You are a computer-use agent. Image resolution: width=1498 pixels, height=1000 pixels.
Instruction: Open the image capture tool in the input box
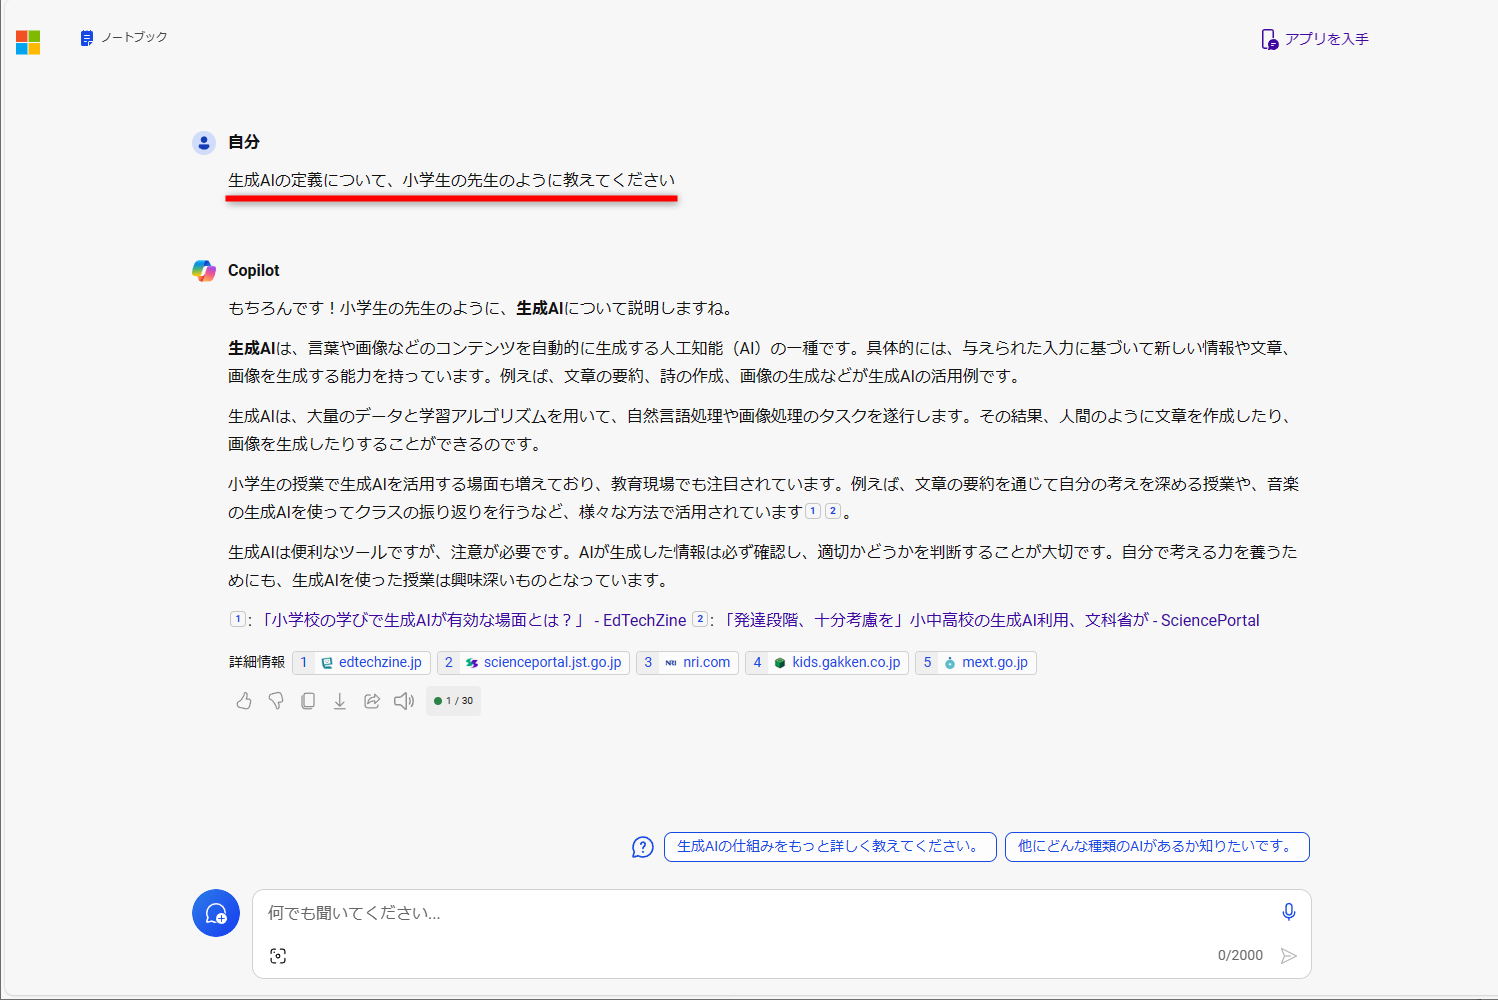click(x=278, y=956)
